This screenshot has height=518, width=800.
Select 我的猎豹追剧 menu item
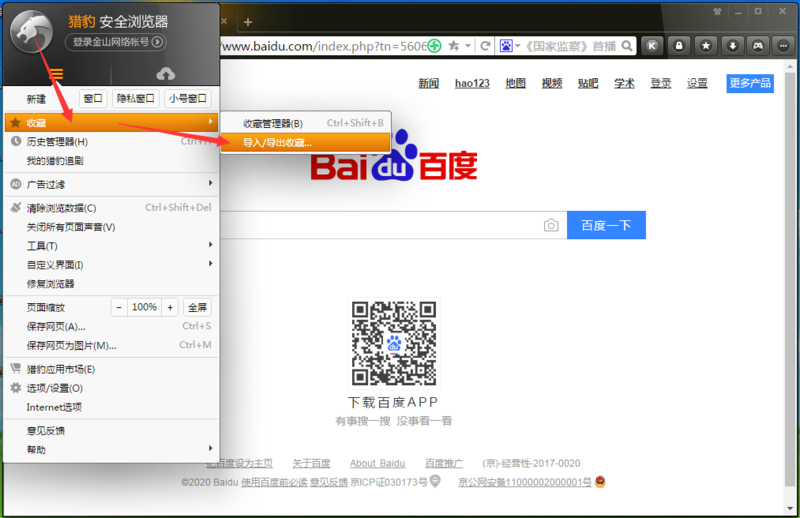[111, 161]
